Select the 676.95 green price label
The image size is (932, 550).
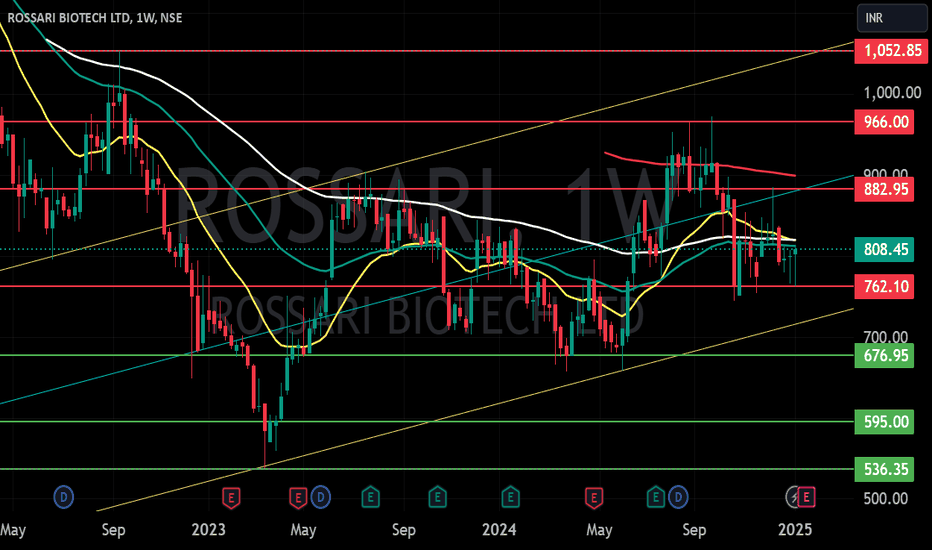click(884, 356)
